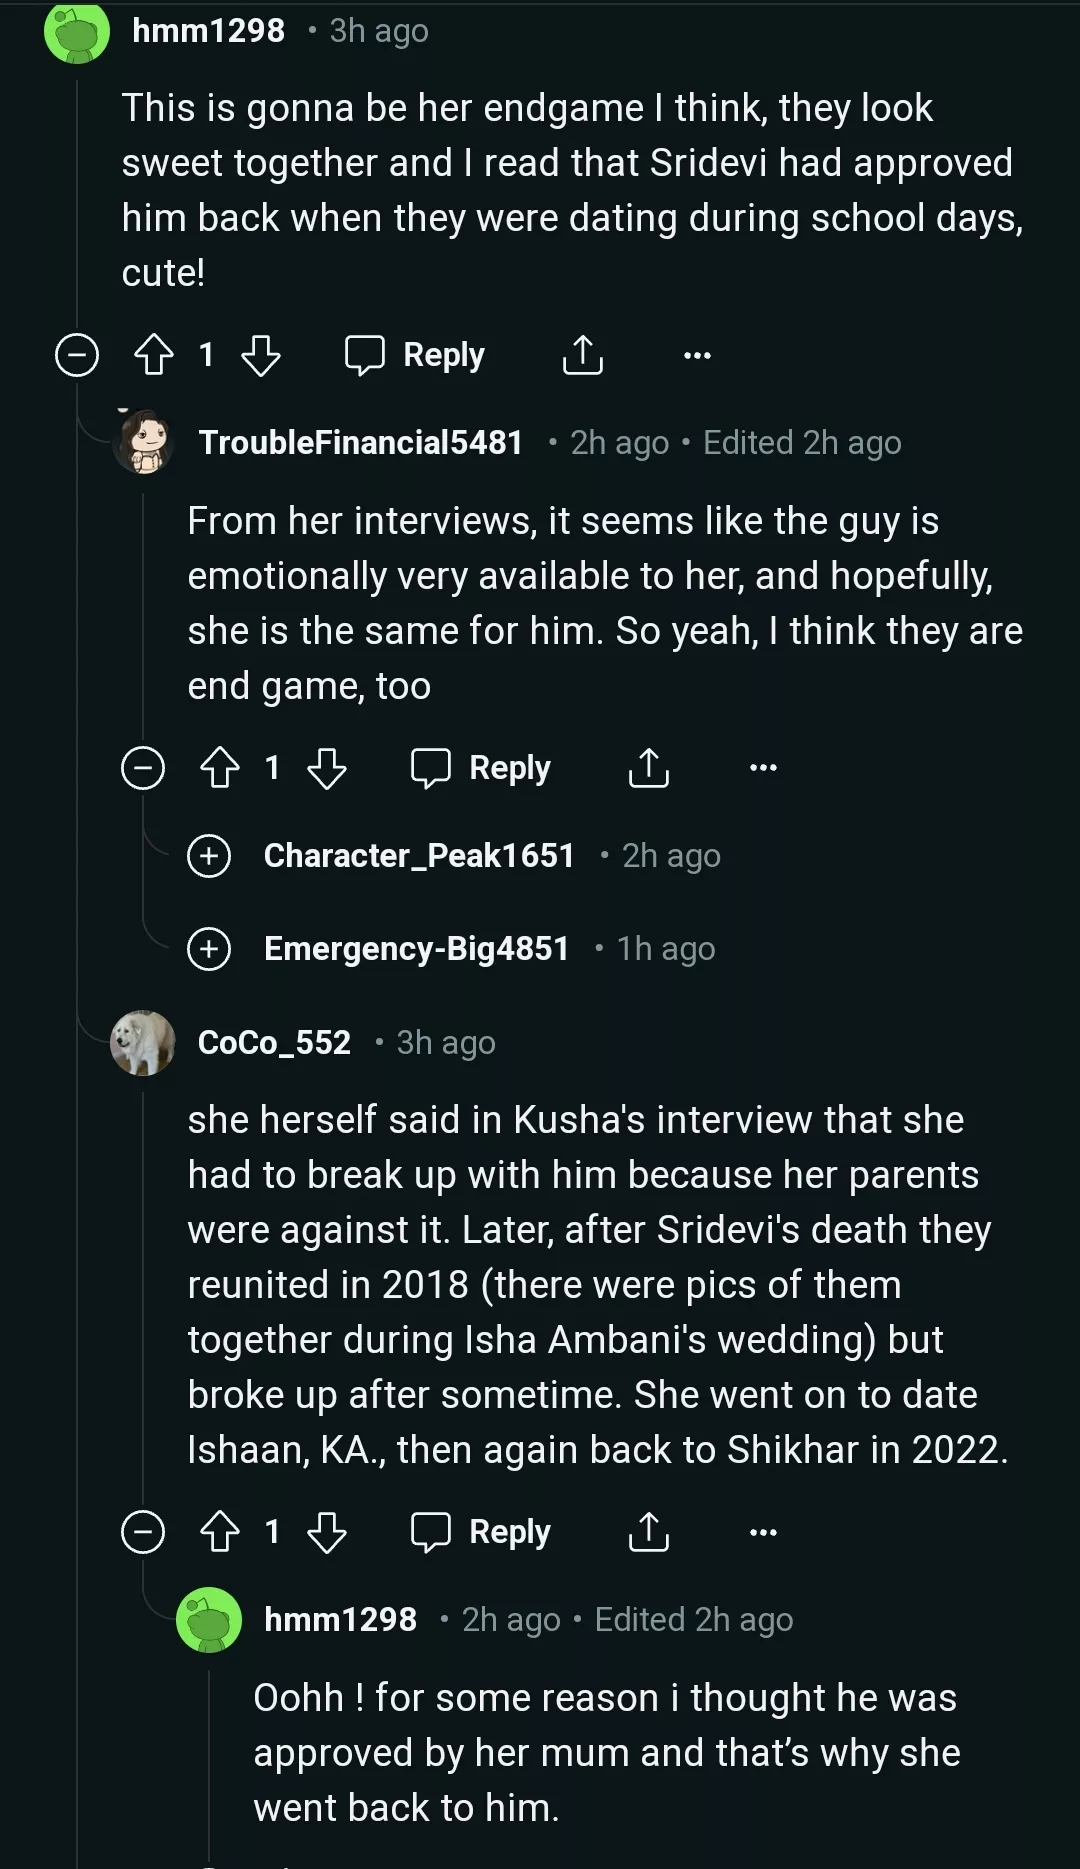Viewport: 1080px width, 1869px height.
Task: Downvote CoCo_552's comment
Action: tap(327, 1532)
